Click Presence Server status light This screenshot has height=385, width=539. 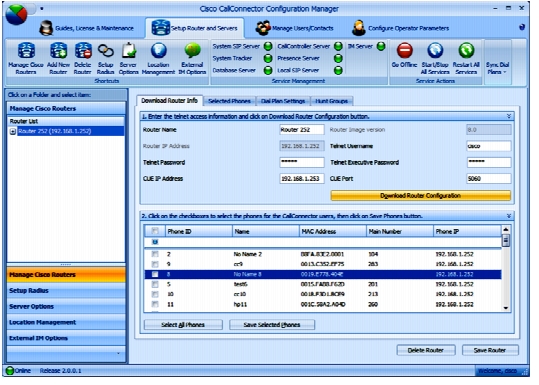click(x=339, y=58)
